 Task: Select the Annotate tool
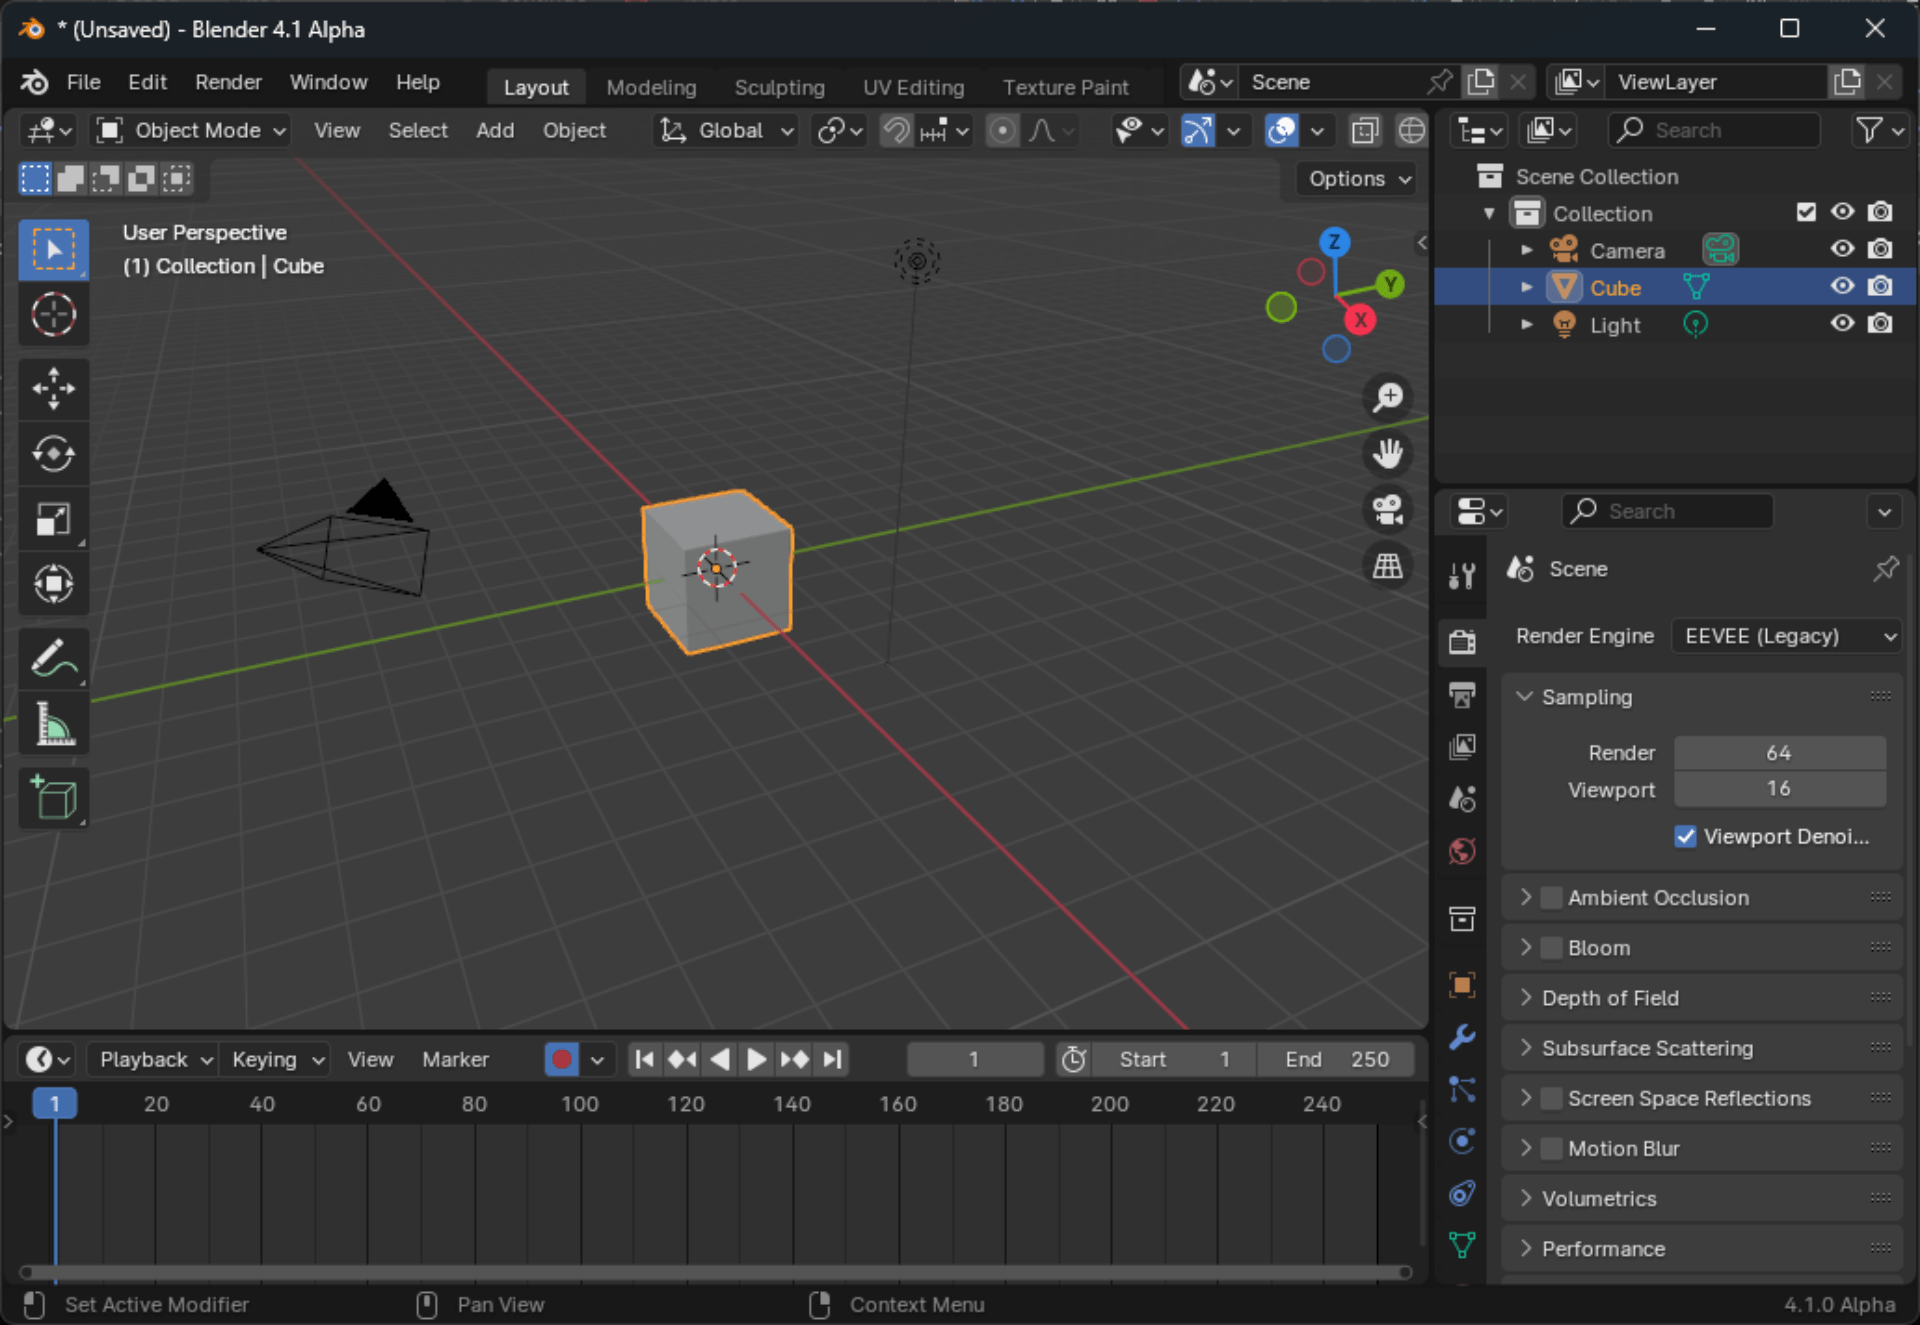pos(53,658)
